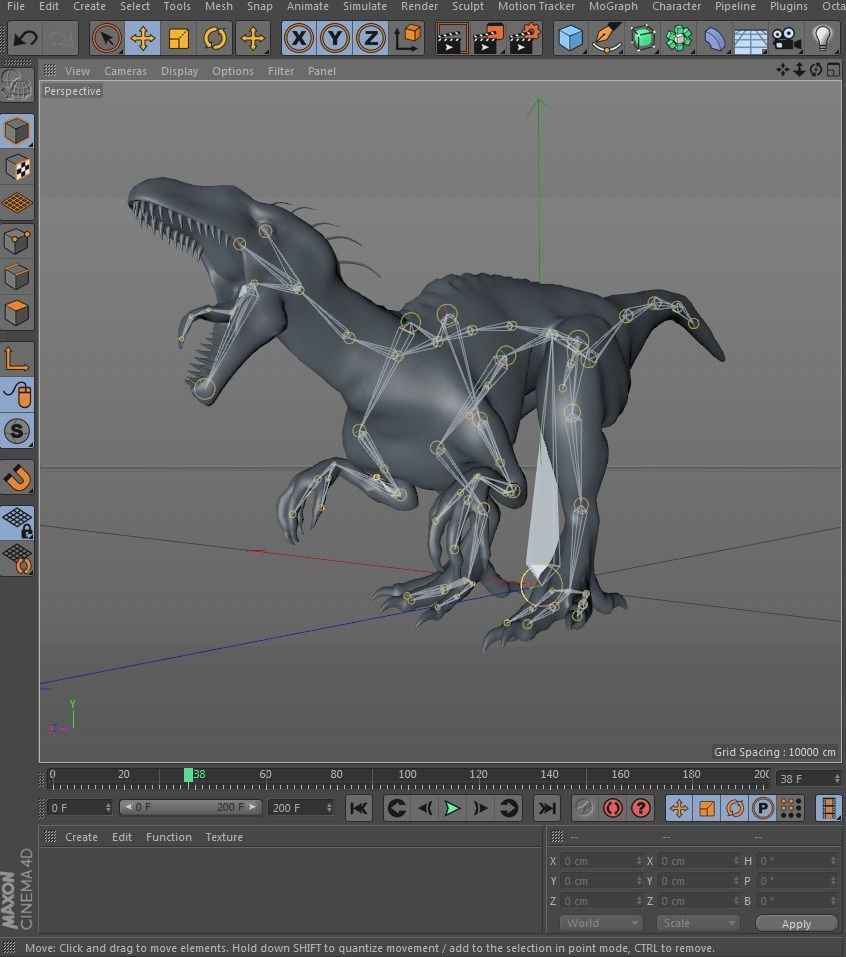Open the Simulate menu
846x957 pixels.
364,6
